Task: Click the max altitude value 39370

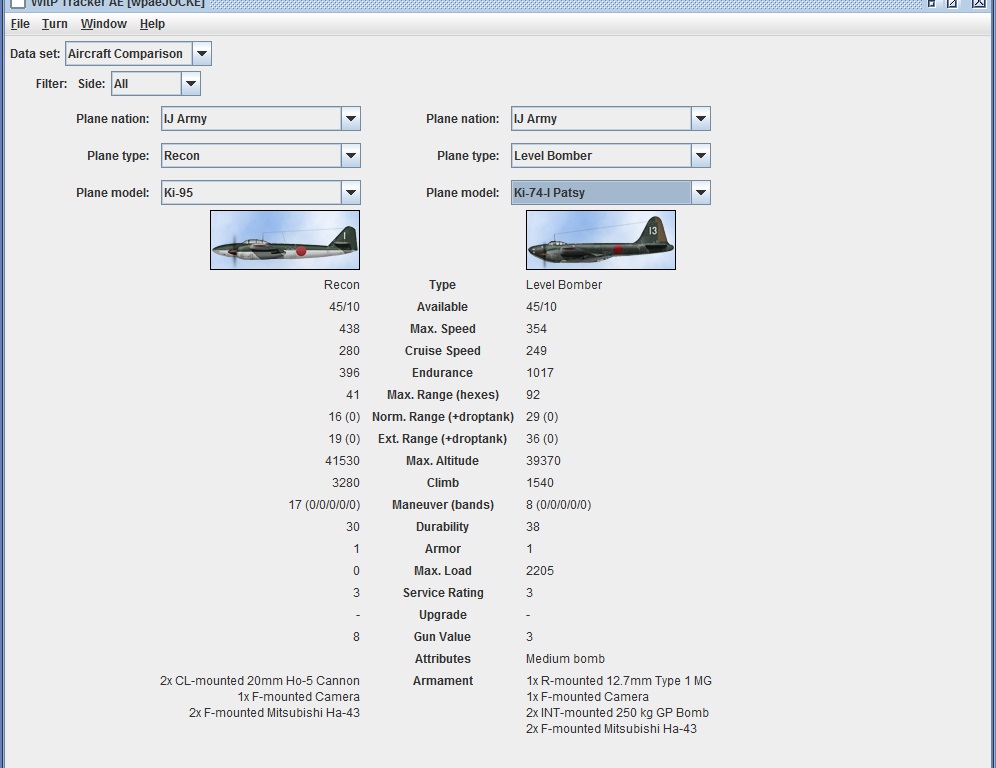Action: pyautogui.click(x=543, y=461)
